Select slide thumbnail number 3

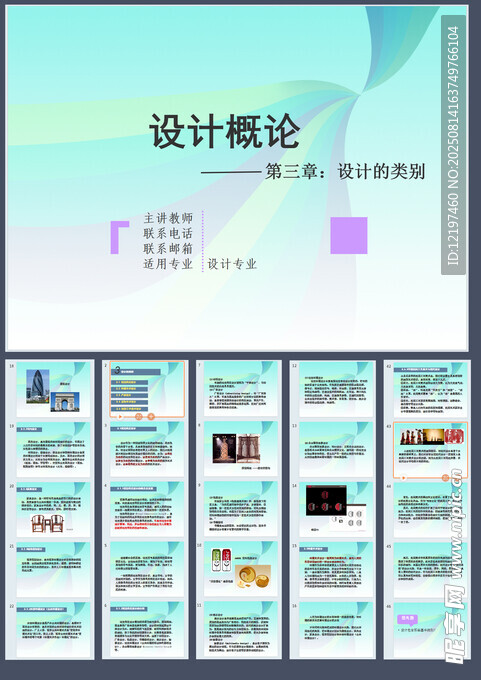[x=147, y=450]
